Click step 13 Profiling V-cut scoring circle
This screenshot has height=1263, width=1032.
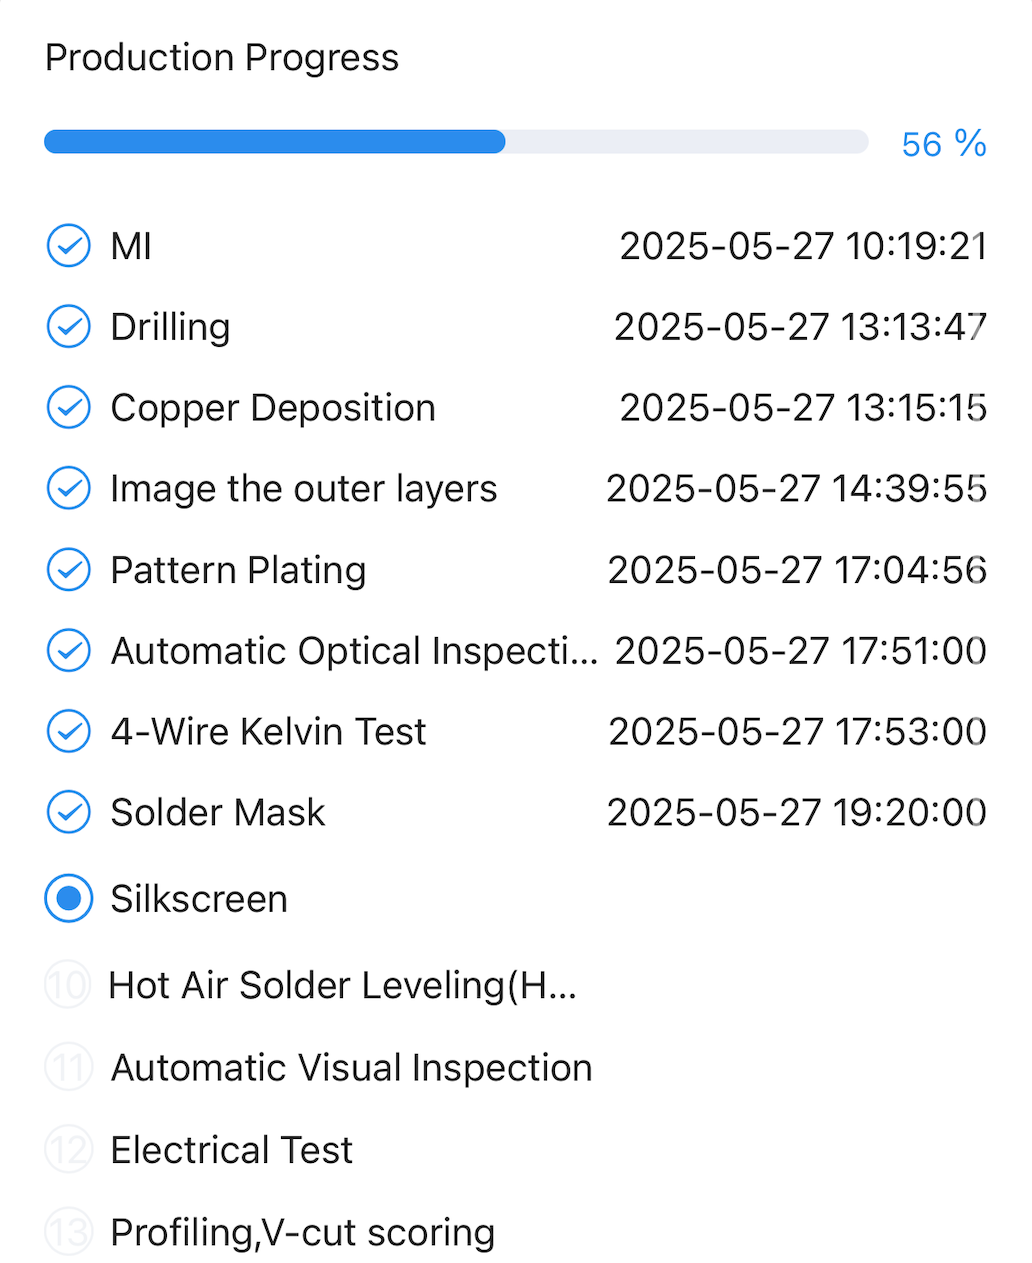pos(69,1232)
